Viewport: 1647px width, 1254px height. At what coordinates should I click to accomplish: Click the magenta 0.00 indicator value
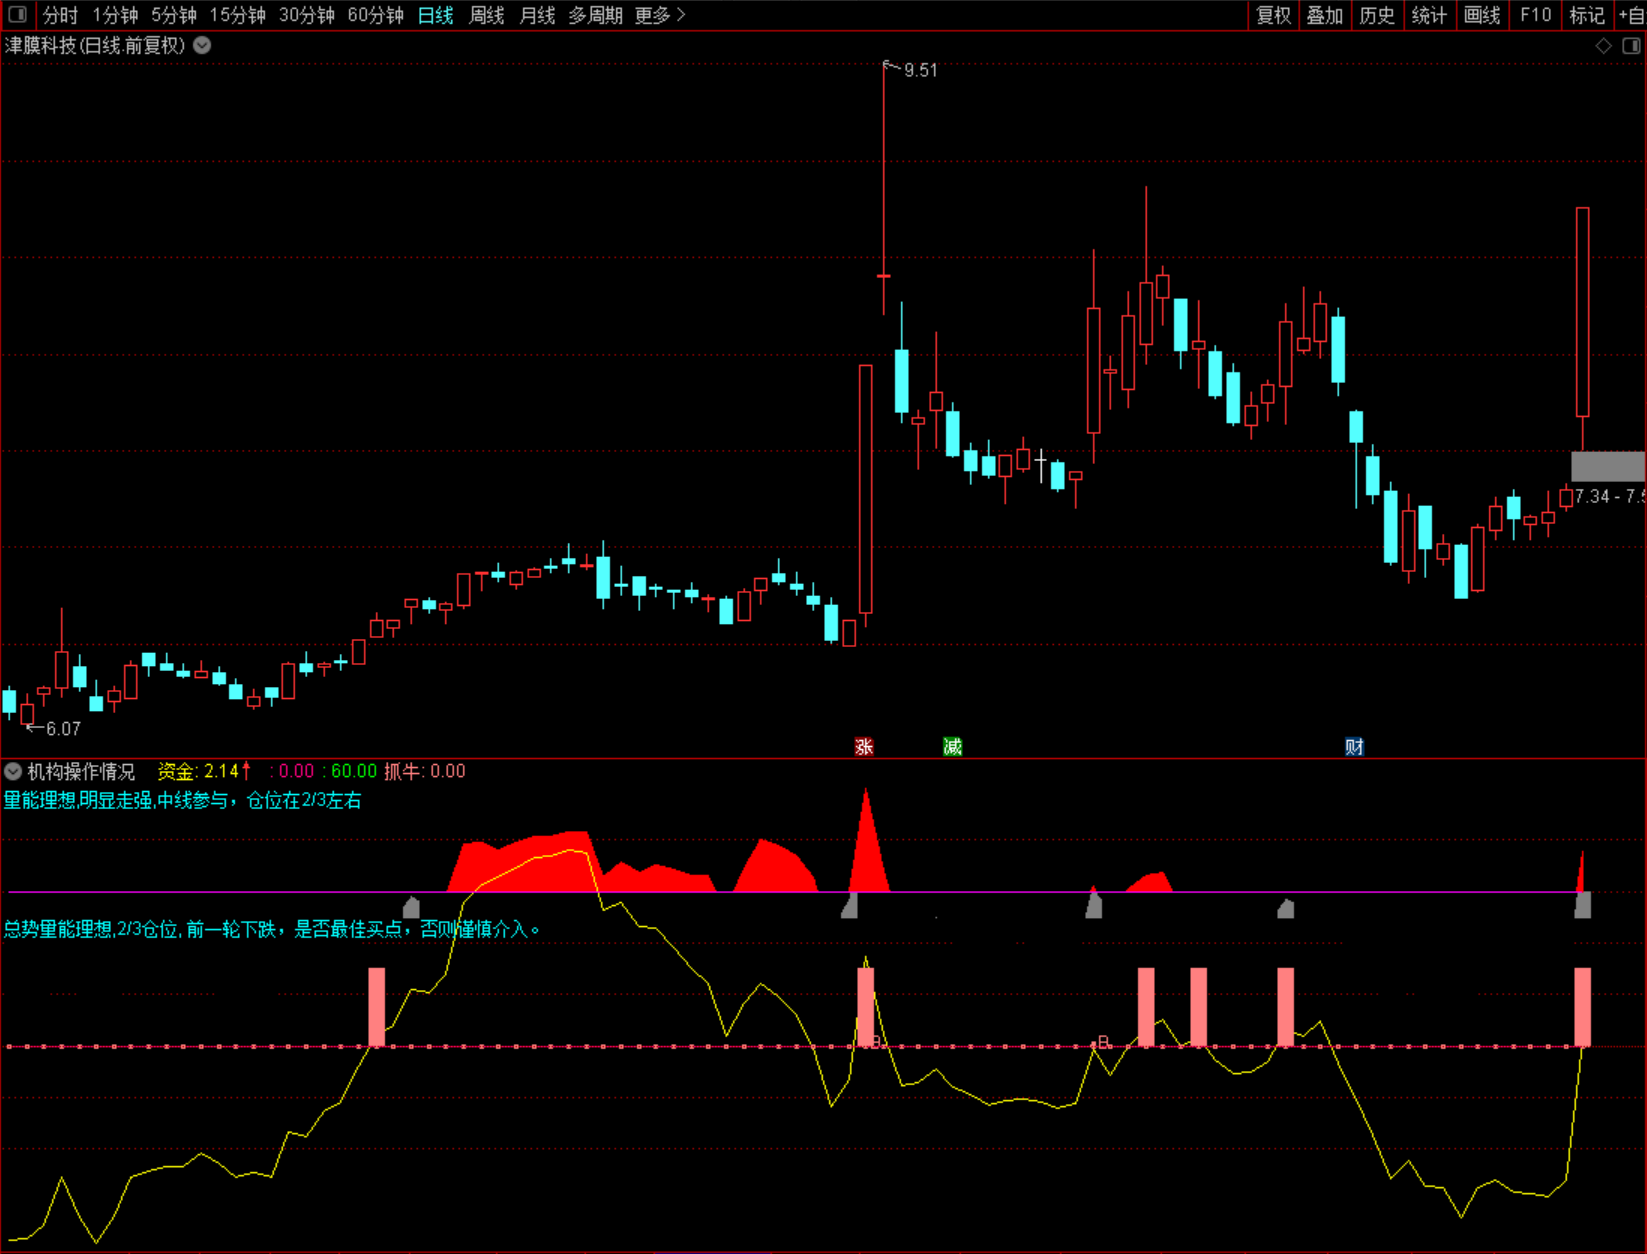(x=296, y=771)
